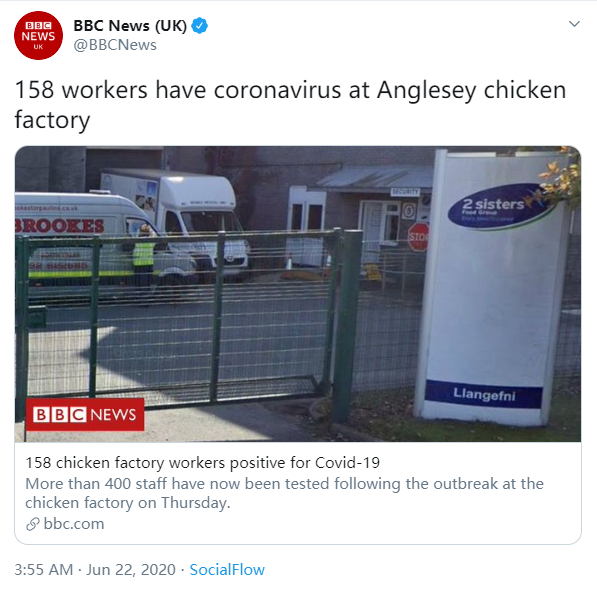Click the card description about 400 staff tested
This screenshot has height=594, width=597.
pyautogui.click(x=284, y=493)
